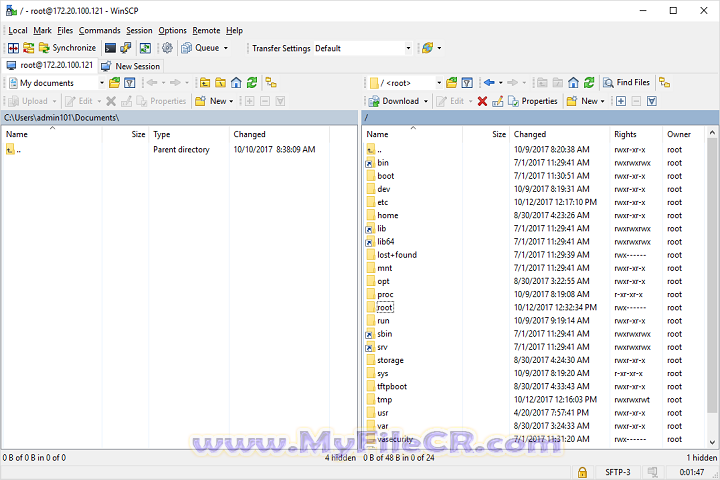Click the lock icon in status bar
The width and height of the screenshot is (720, 480).
point(582,472)
